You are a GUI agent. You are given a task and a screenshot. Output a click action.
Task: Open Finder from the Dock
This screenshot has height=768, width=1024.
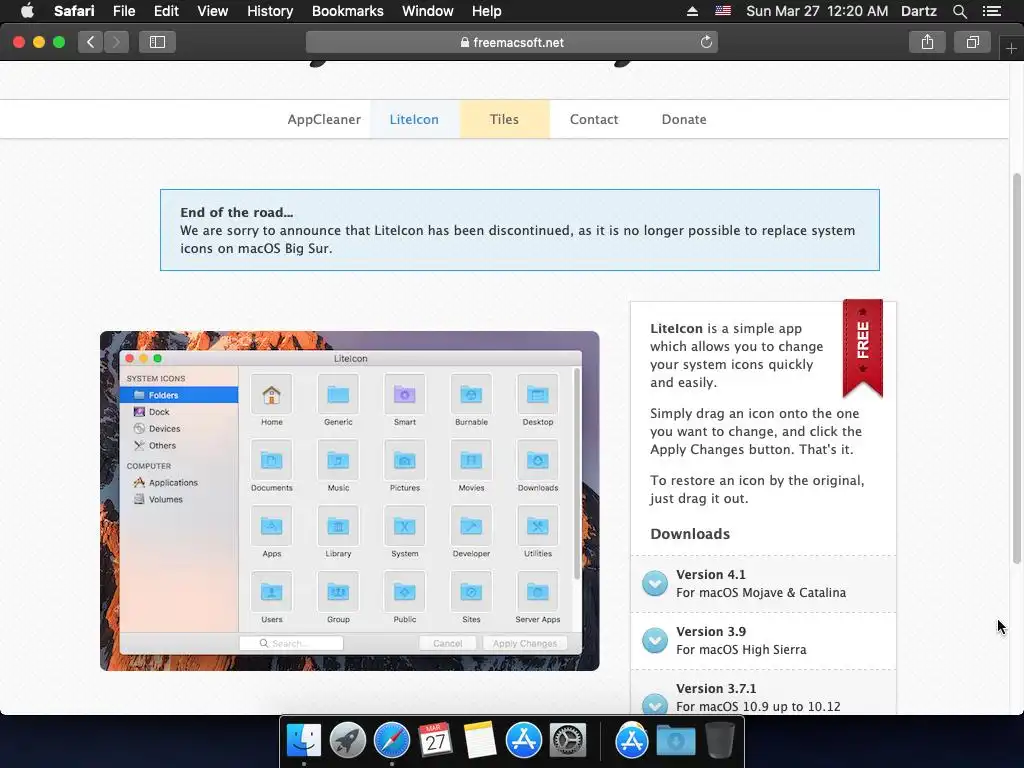pos(304,741)
